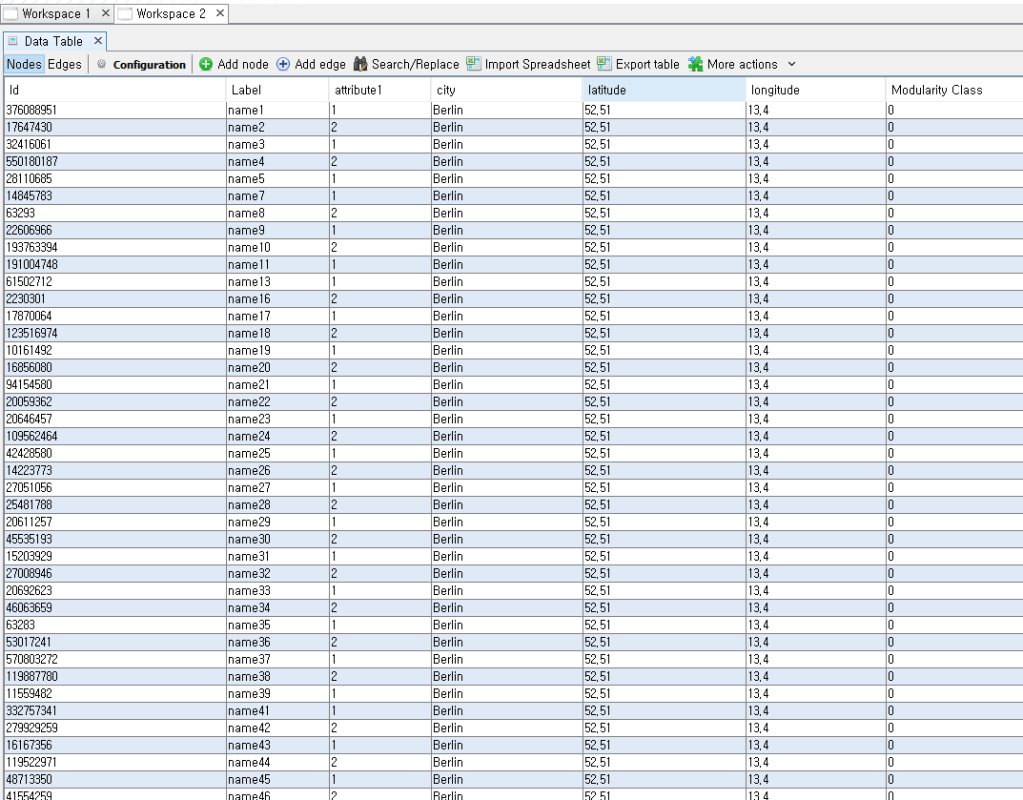Sort by the Modularity Class column header
1023x800 pixels.
pyautogui.click(x=936, y=90)
